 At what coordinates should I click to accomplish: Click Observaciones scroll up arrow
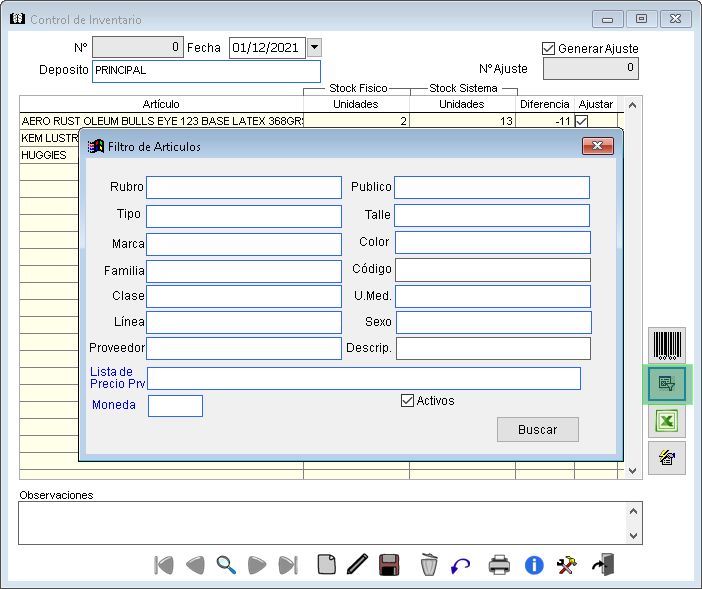point(633,511)
